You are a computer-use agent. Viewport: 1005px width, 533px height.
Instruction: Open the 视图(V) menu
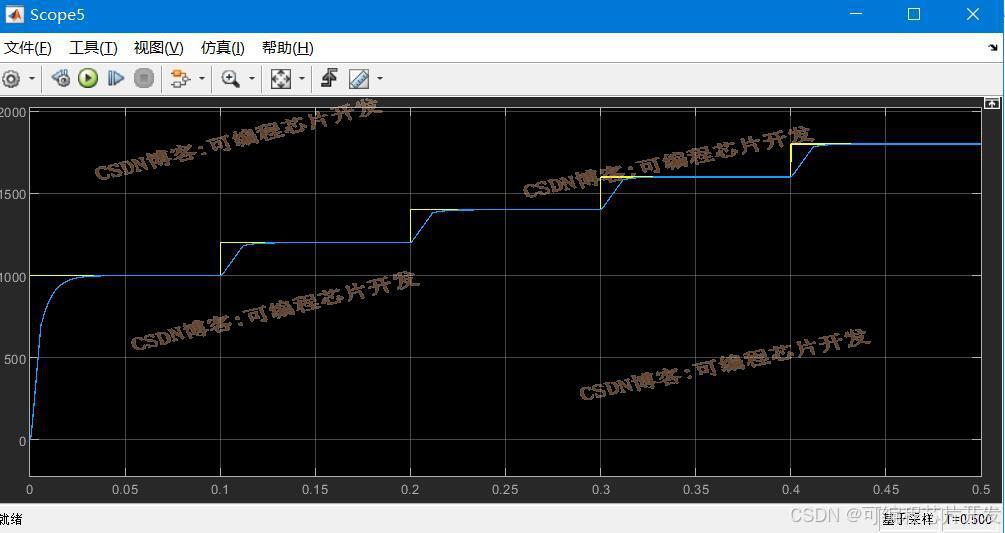click(x=158, y=48)
